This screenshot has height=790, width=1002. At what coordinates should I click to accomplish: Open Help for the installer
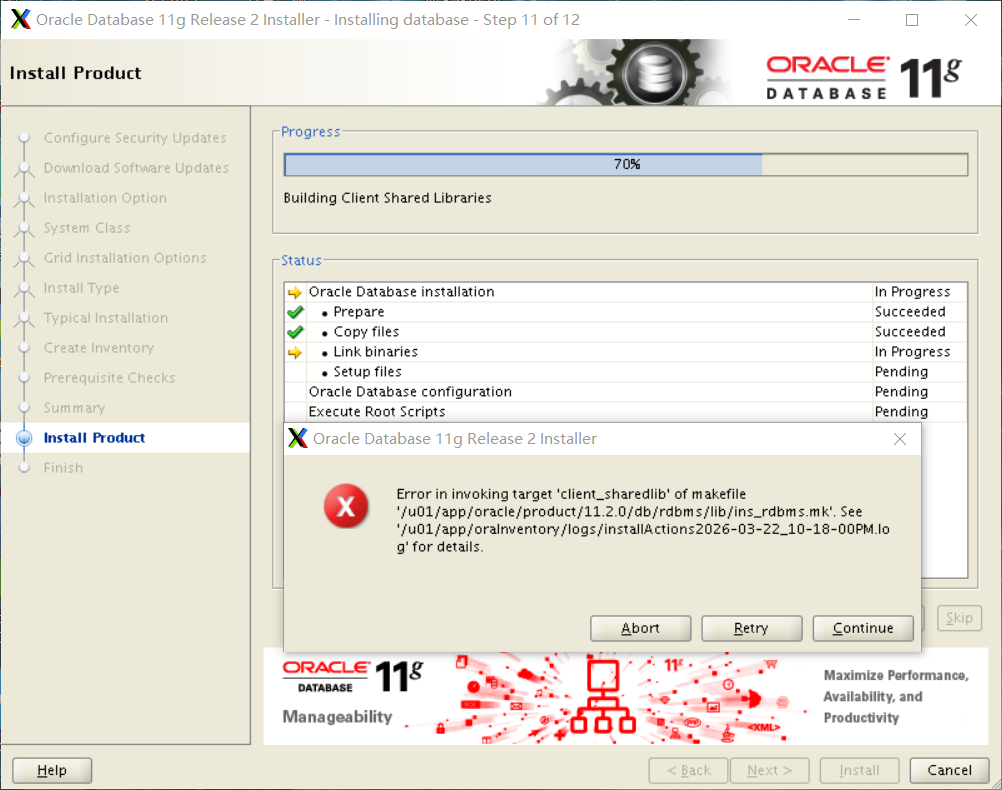[x=52, y=770]
